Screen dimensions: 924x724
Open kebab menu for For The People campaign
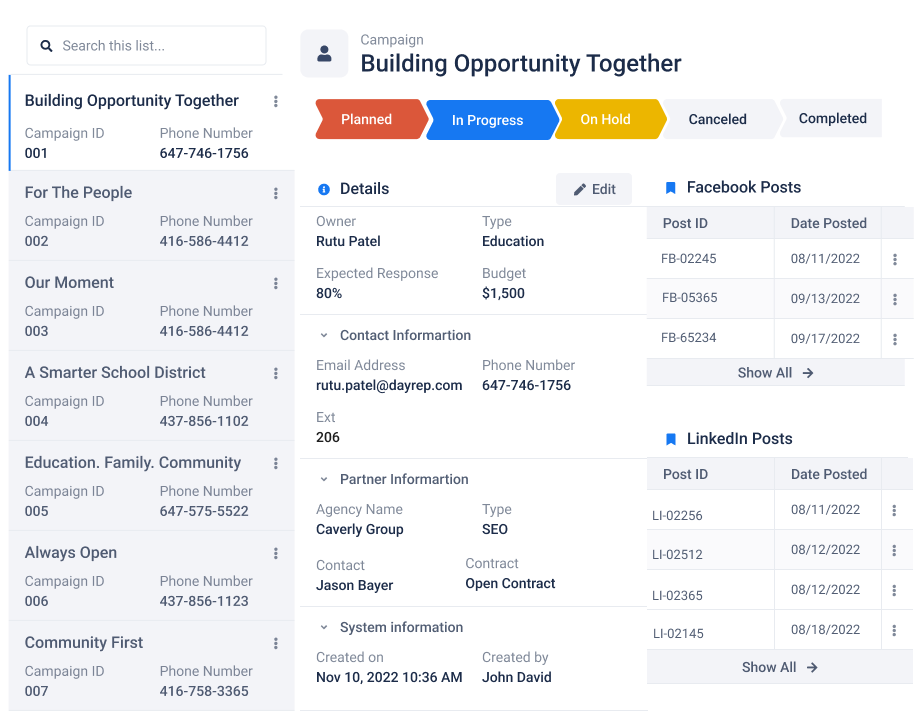(x=275, y=193)
